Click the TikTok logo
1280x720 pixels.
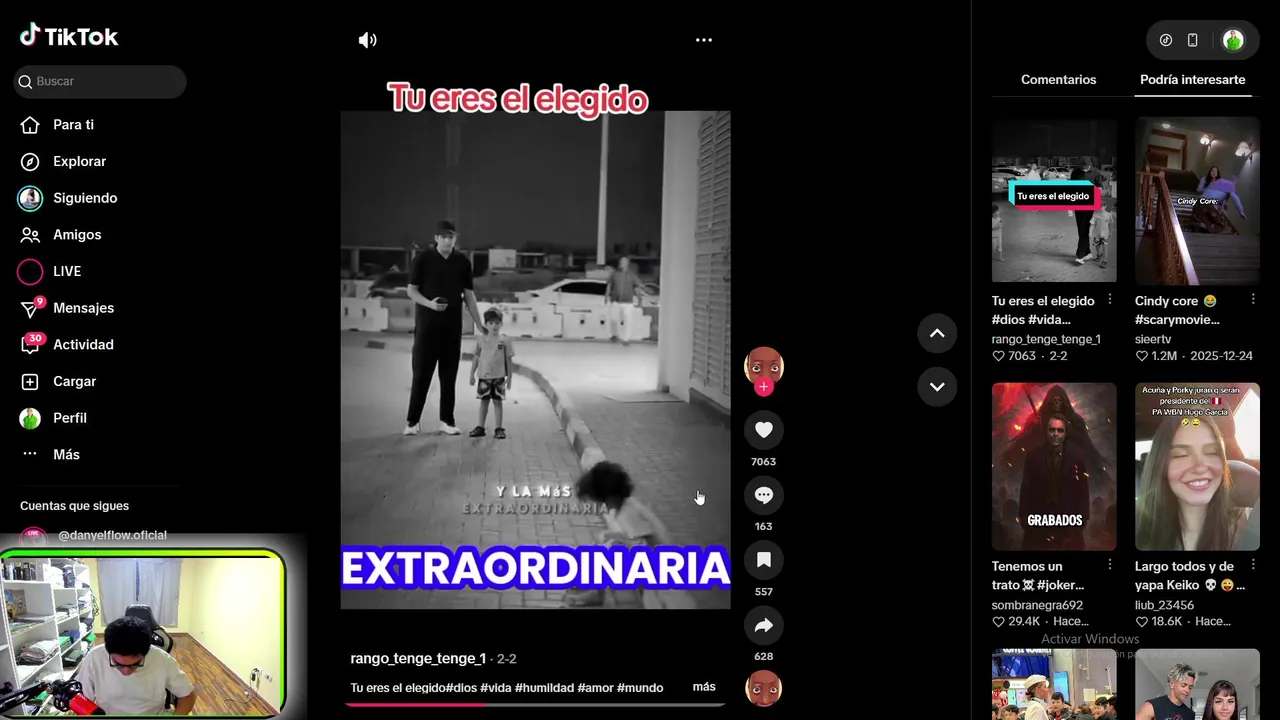pos(69,36)
